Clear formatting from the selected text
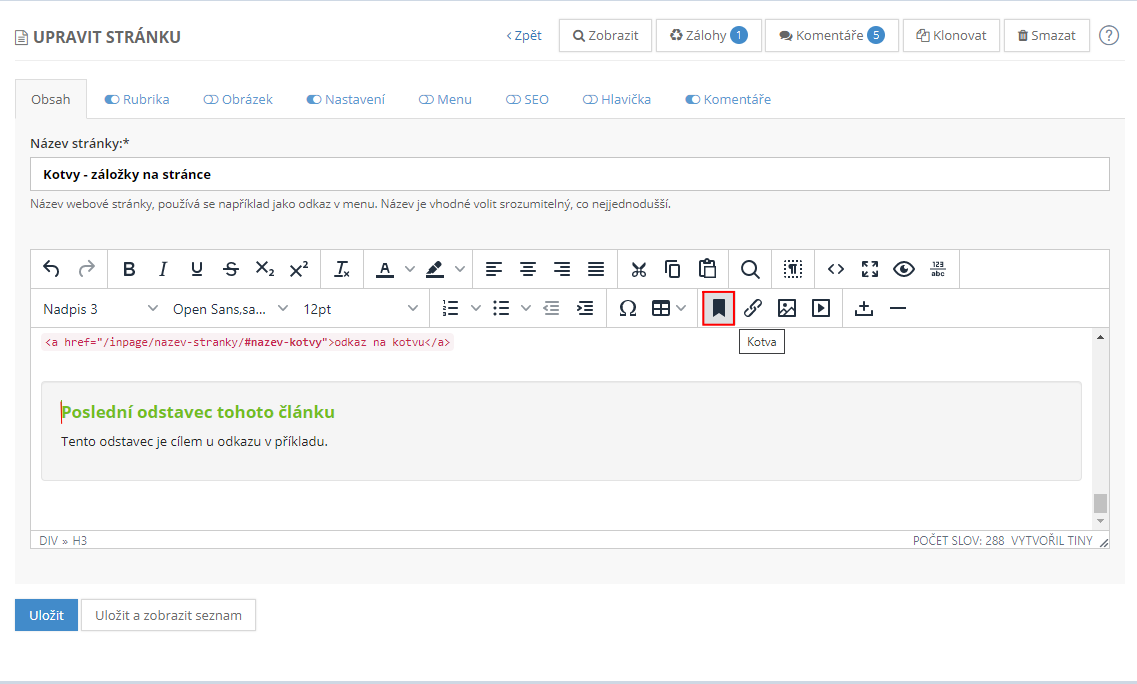 click(x=342, y=269)
